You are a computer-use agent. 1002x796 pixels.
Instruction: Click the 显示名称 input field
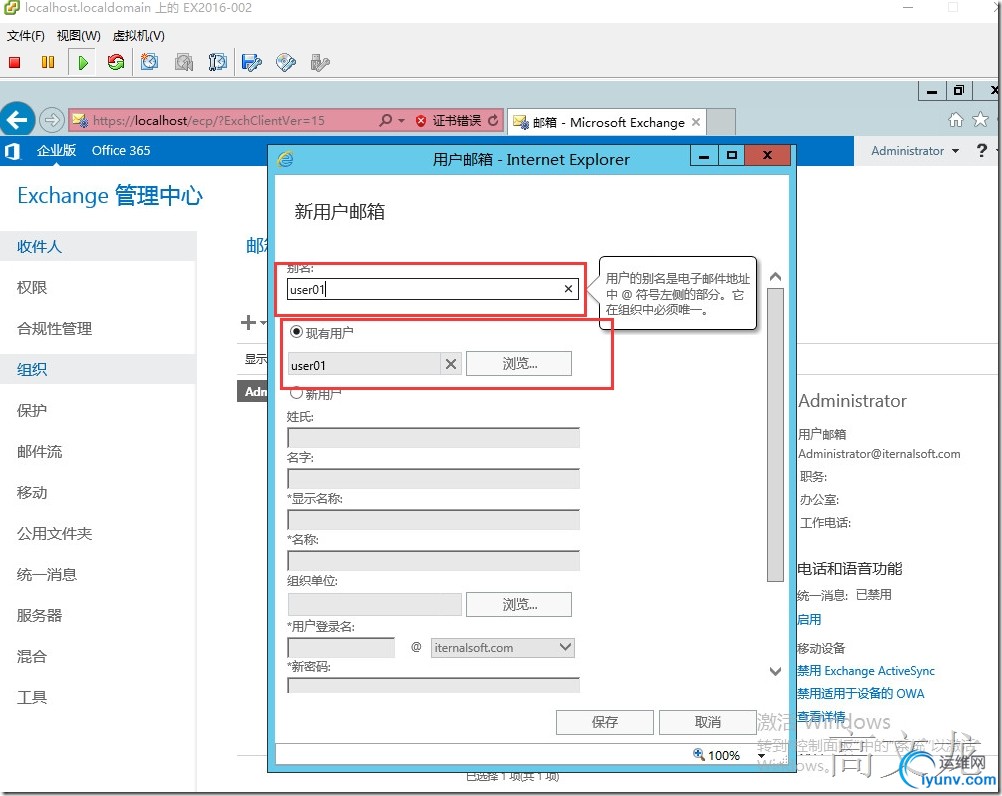(433, 519)
